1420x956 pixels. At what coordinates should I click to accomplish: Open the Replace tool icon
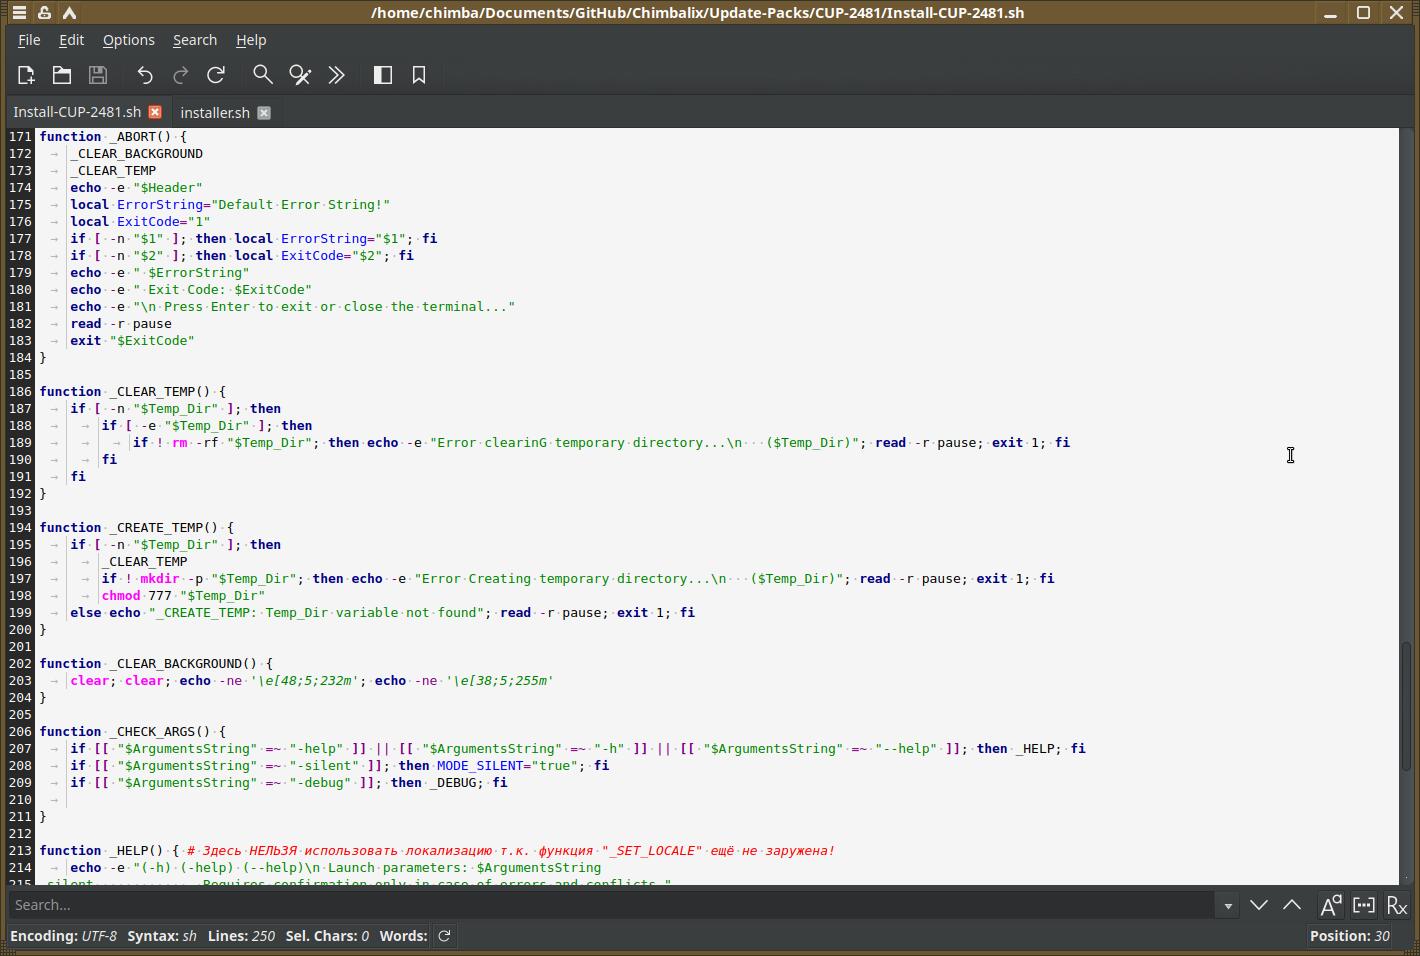tap(299, 75)
